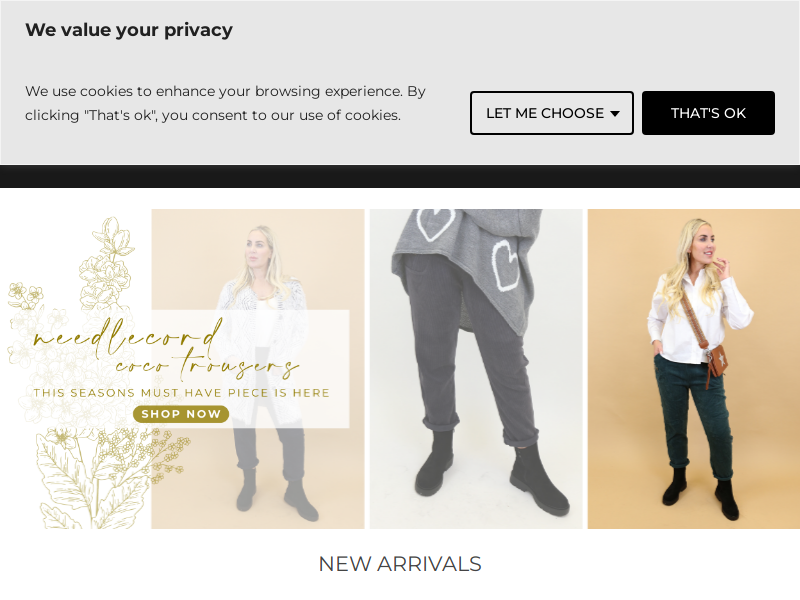
Task: Click the gold Shop Now button
Action: pos(181,414)
